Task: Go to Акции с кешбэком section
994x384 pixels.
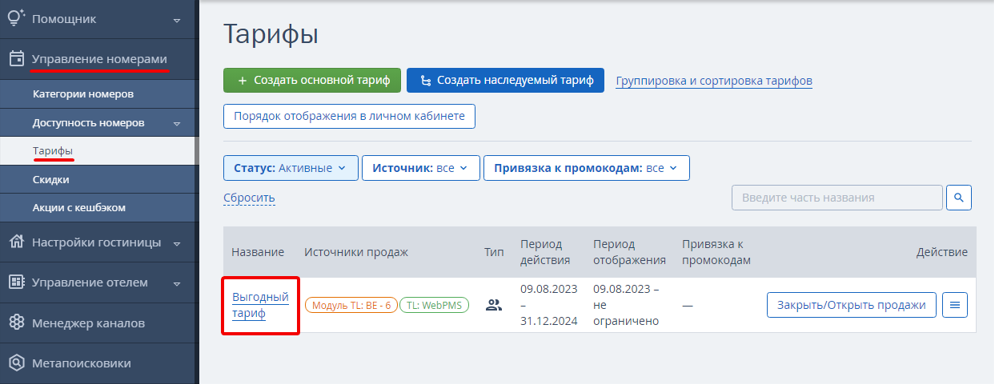Action: 79,208
